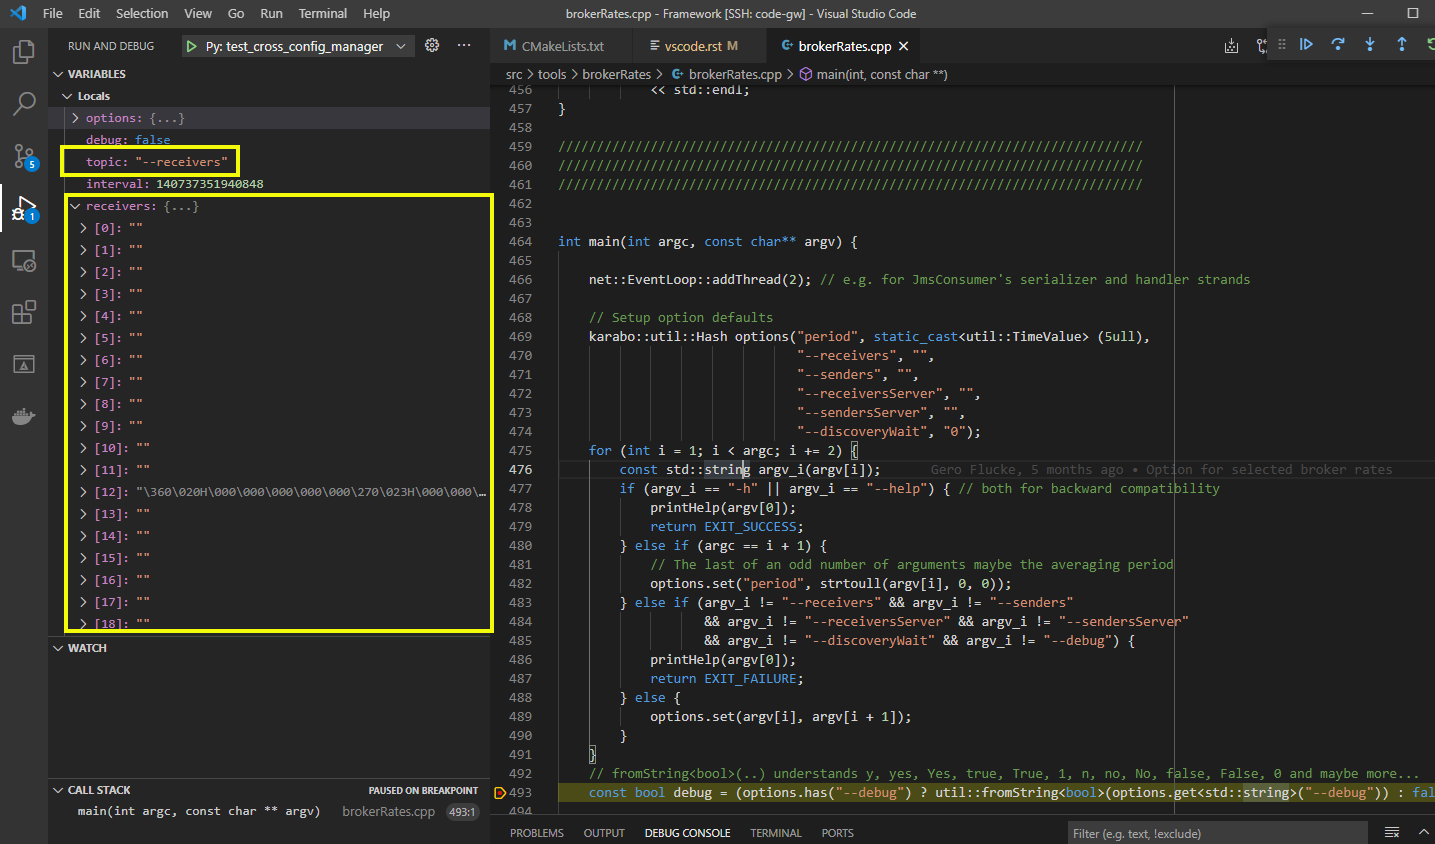Viewport: 1435px width, 844px height.
Task: Open the test/project view icon below Extensions
Action: click(23, 365)
